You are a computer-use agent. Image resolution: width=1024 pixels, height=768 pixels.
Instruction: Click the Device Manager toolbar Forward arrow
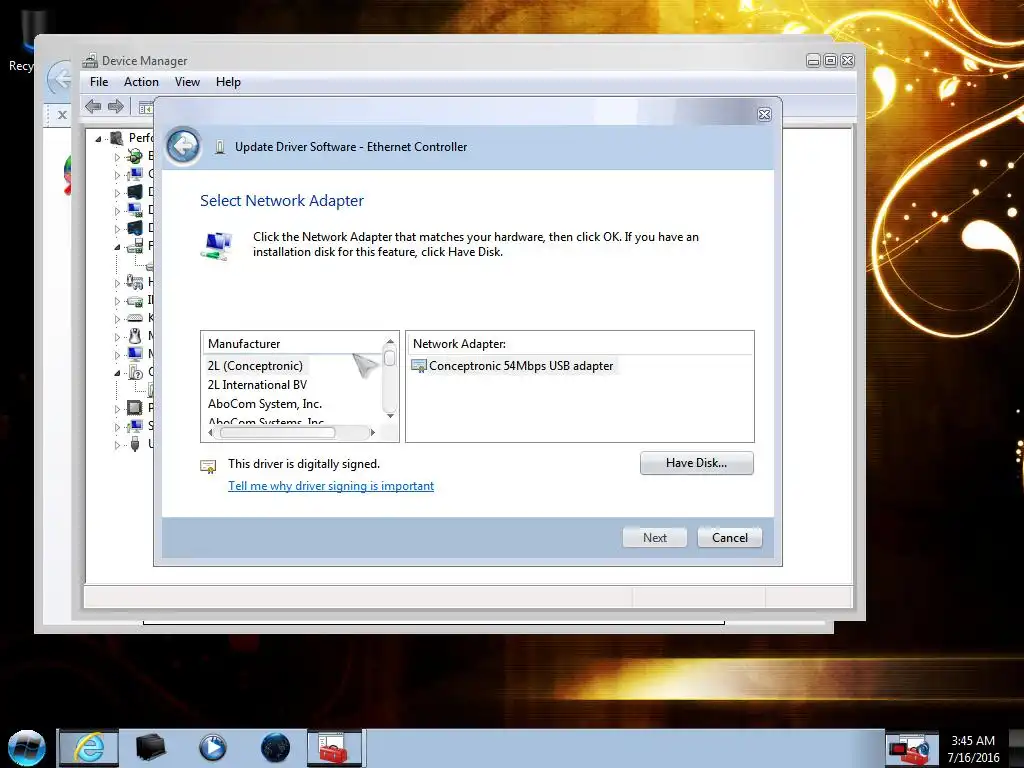click(x=116, y=106)
